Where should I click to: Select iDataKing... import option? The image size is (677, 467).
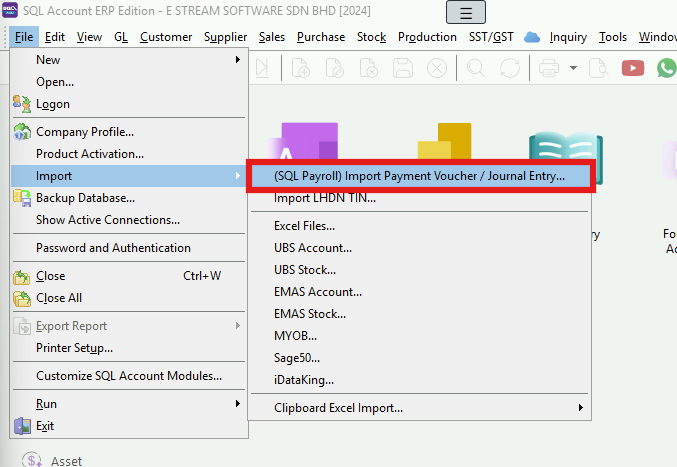[420, 380]
